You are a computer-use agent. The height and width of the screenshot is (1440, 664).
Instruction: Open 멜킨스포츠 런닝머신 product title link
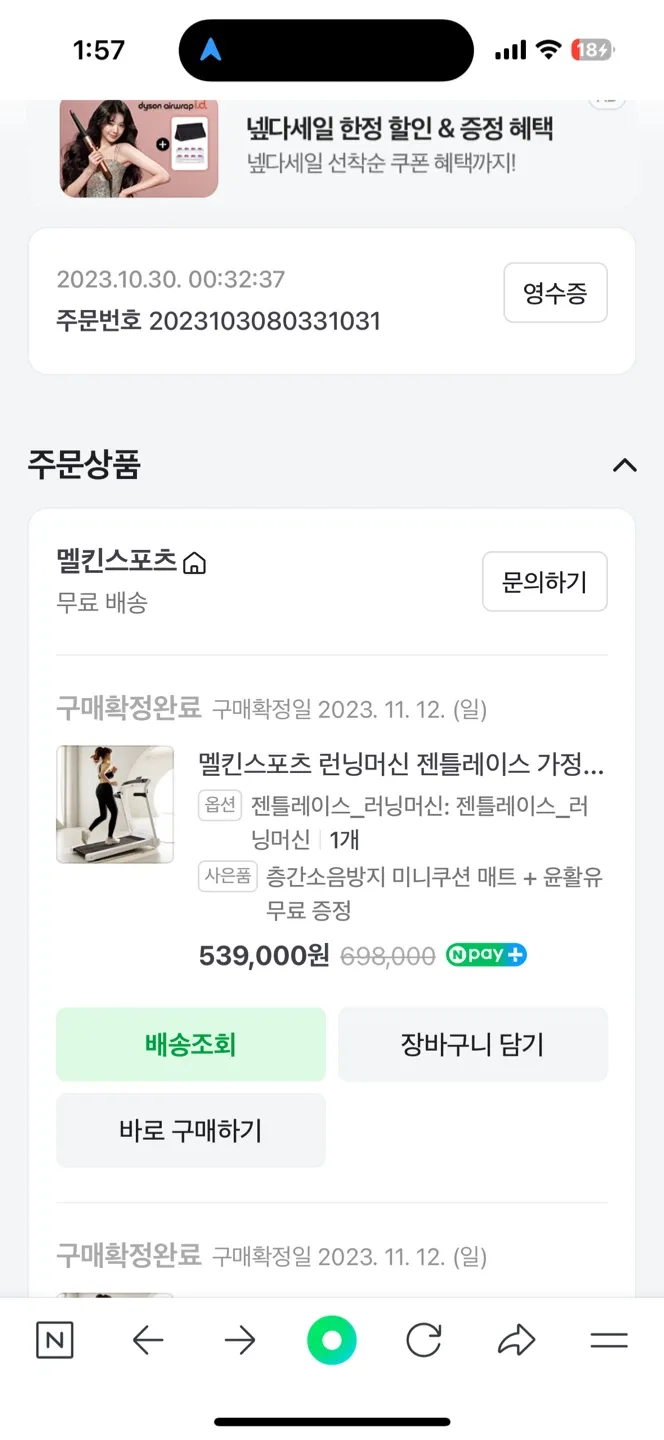(401, 766)
